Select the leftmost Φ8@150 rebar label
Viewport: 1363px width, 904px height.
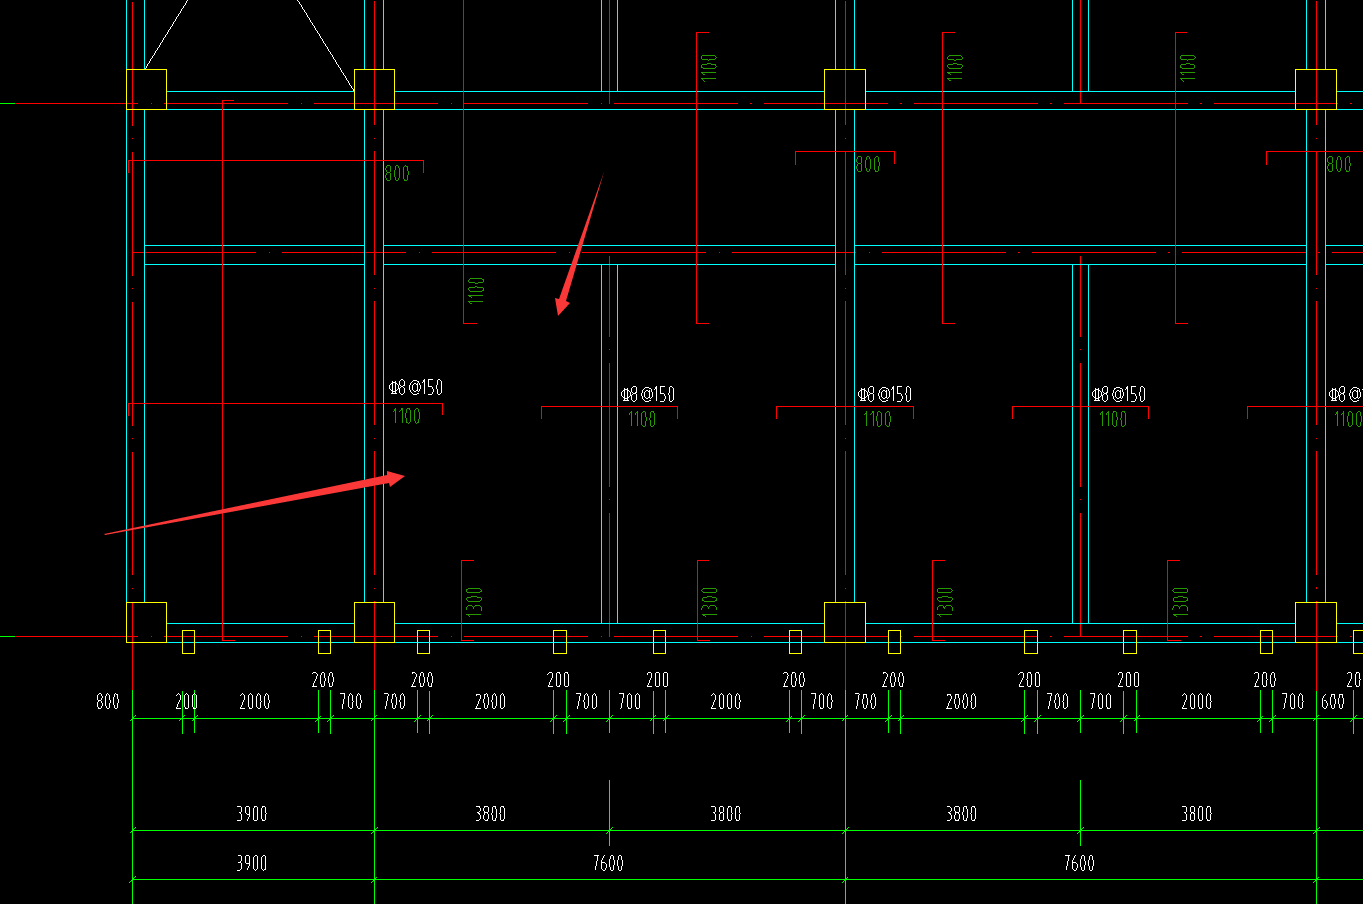[416, 388]
